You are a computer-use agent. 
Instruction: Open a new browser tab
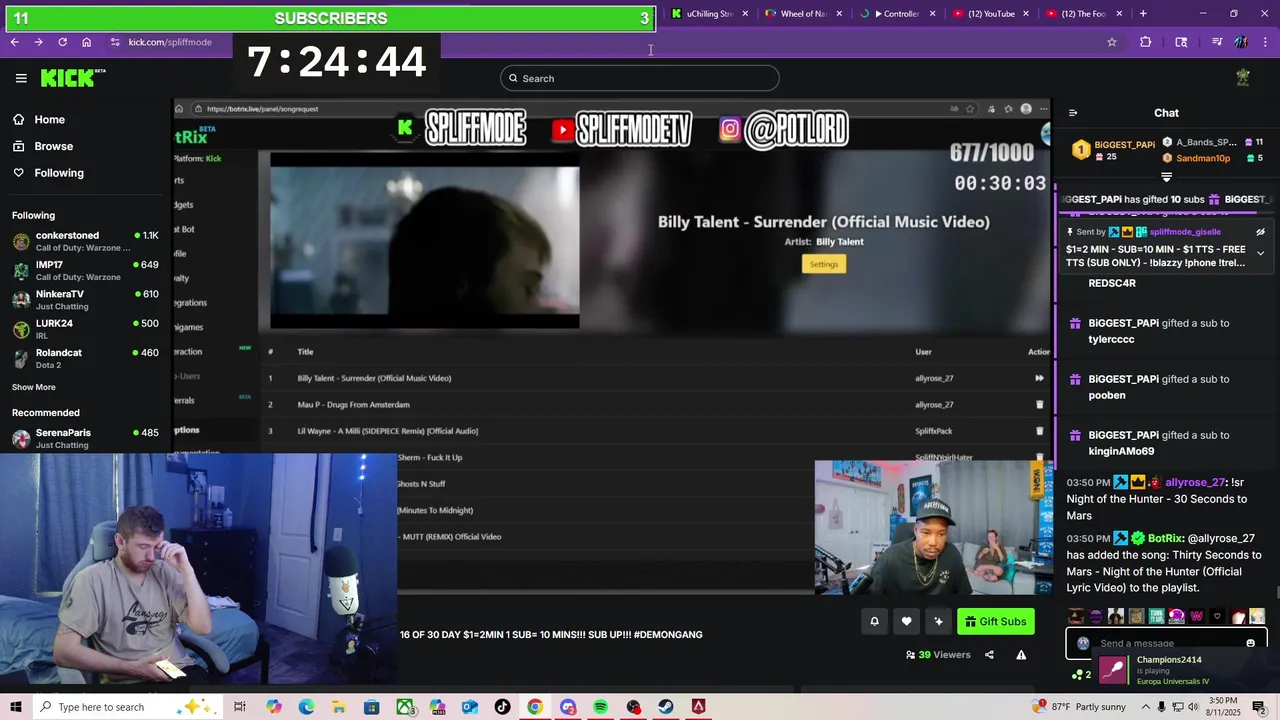pos(1143,14)
